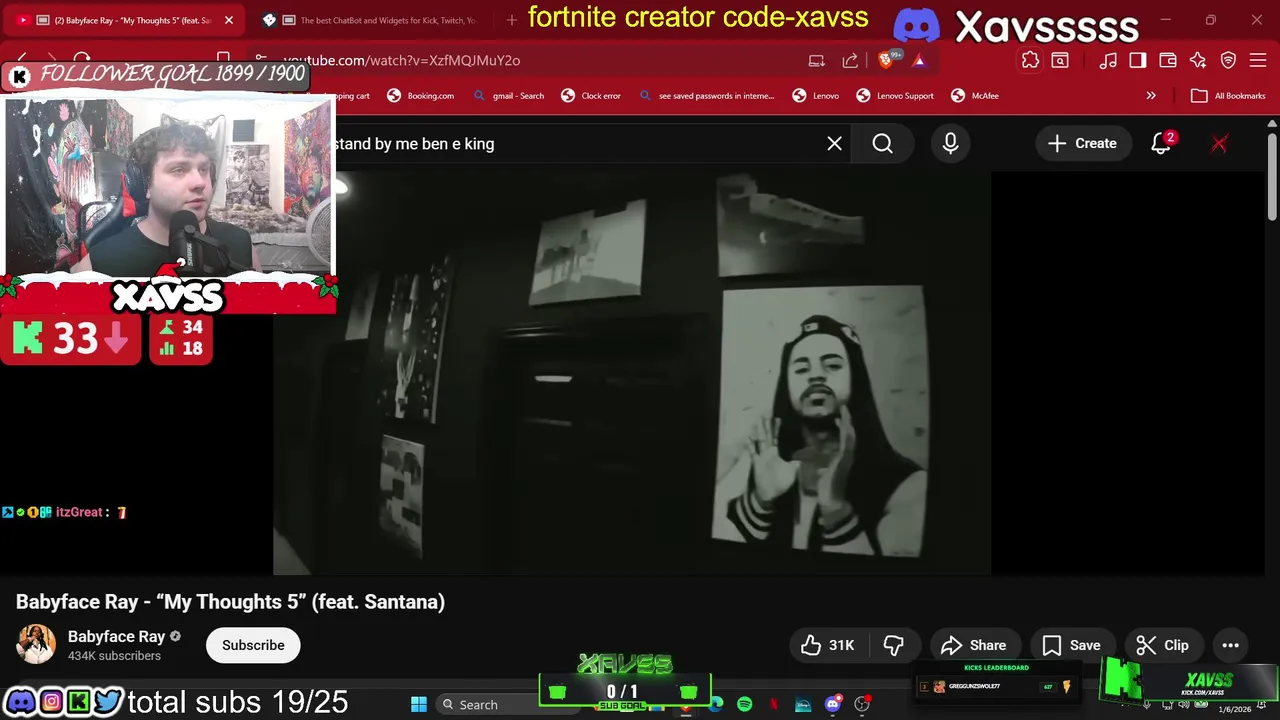Viewport: 1280px width, 720px height.
Task: Open Brave Shields lion icon
Action: coord(886,60)
